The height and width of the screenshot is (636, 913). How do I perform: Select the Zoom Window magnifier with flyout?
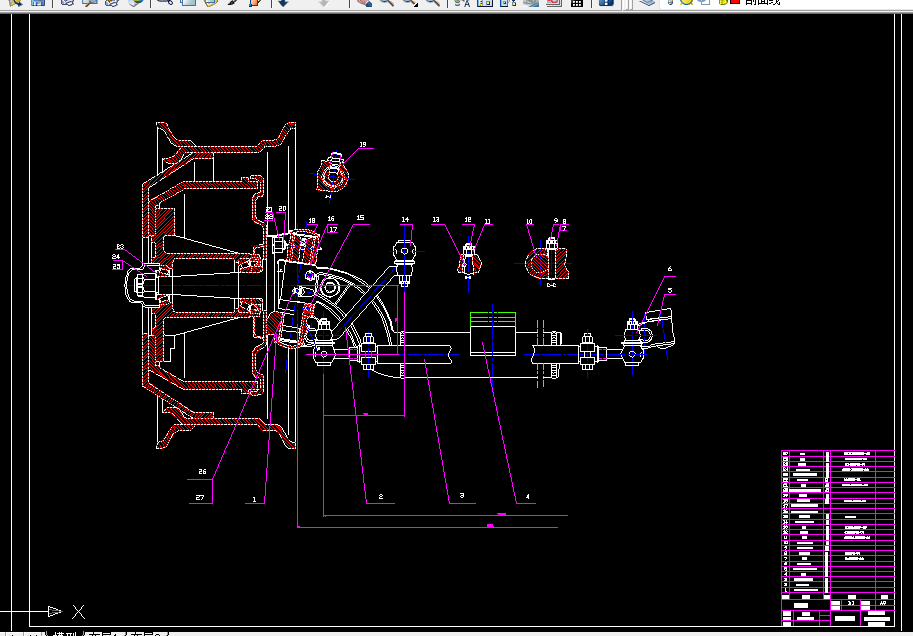[x=410, y=2]
